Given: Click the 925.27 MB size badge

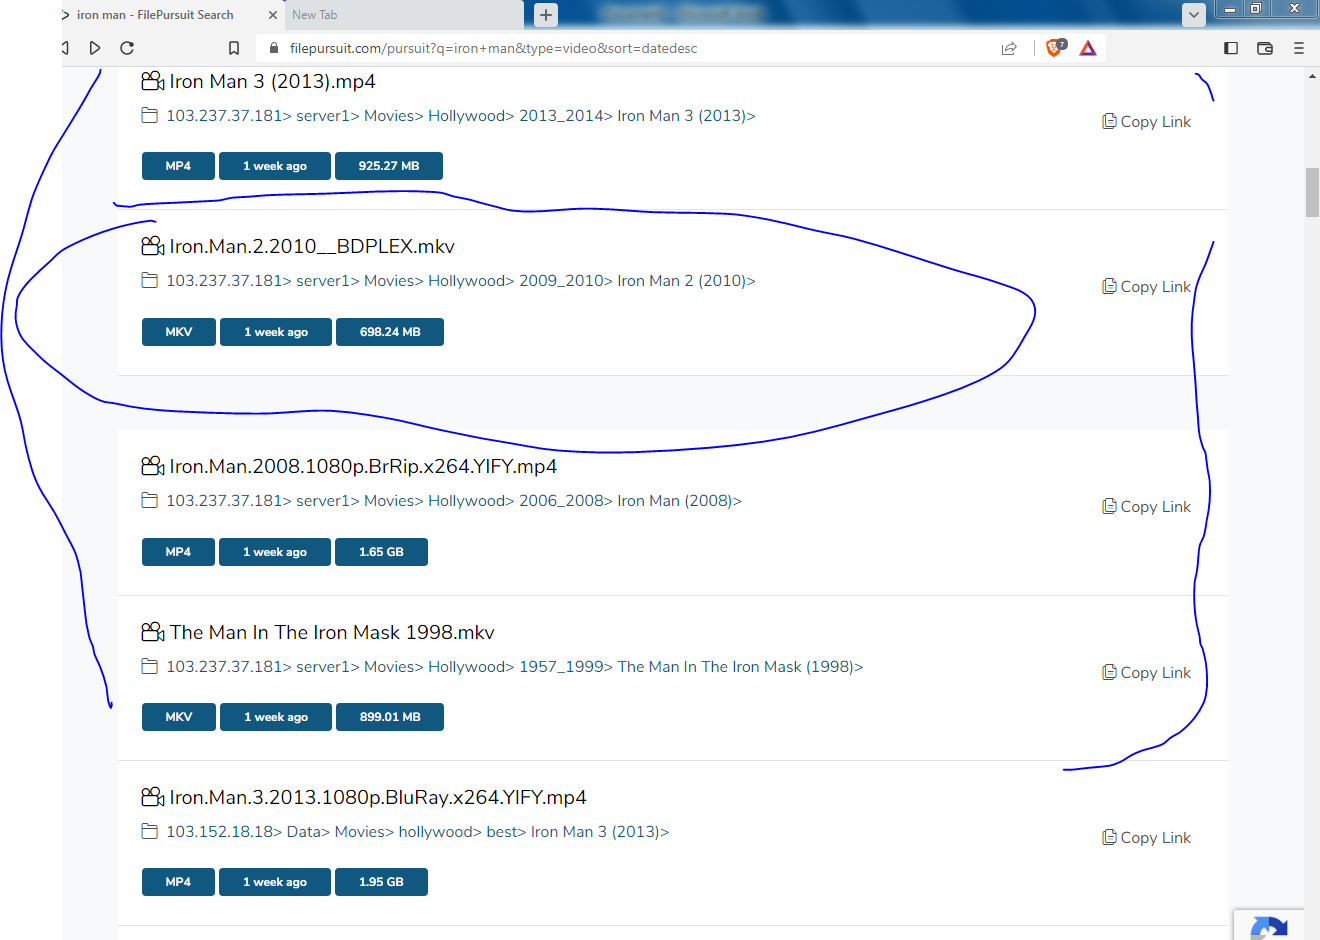Looking at the screenshot, I should 389,166.
